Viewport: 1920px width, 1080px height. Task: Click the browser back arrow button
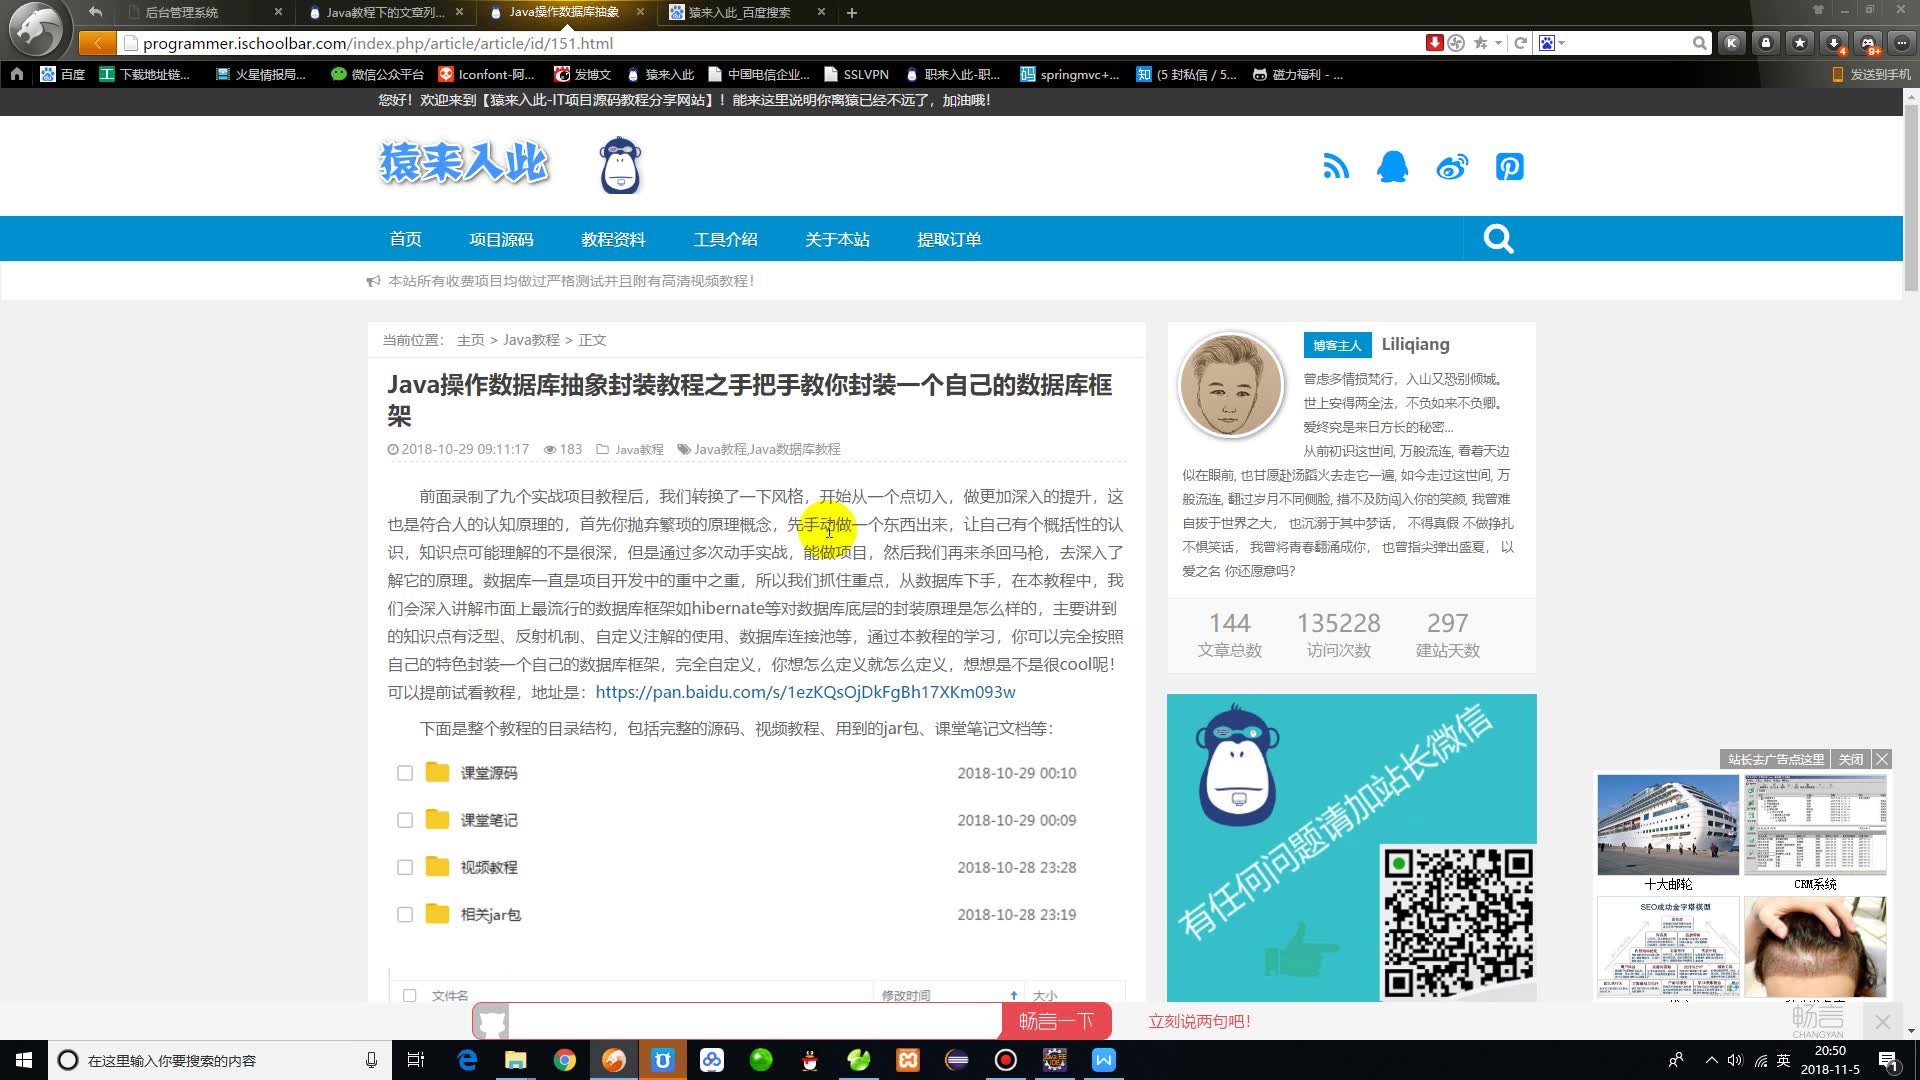point(97,42)
